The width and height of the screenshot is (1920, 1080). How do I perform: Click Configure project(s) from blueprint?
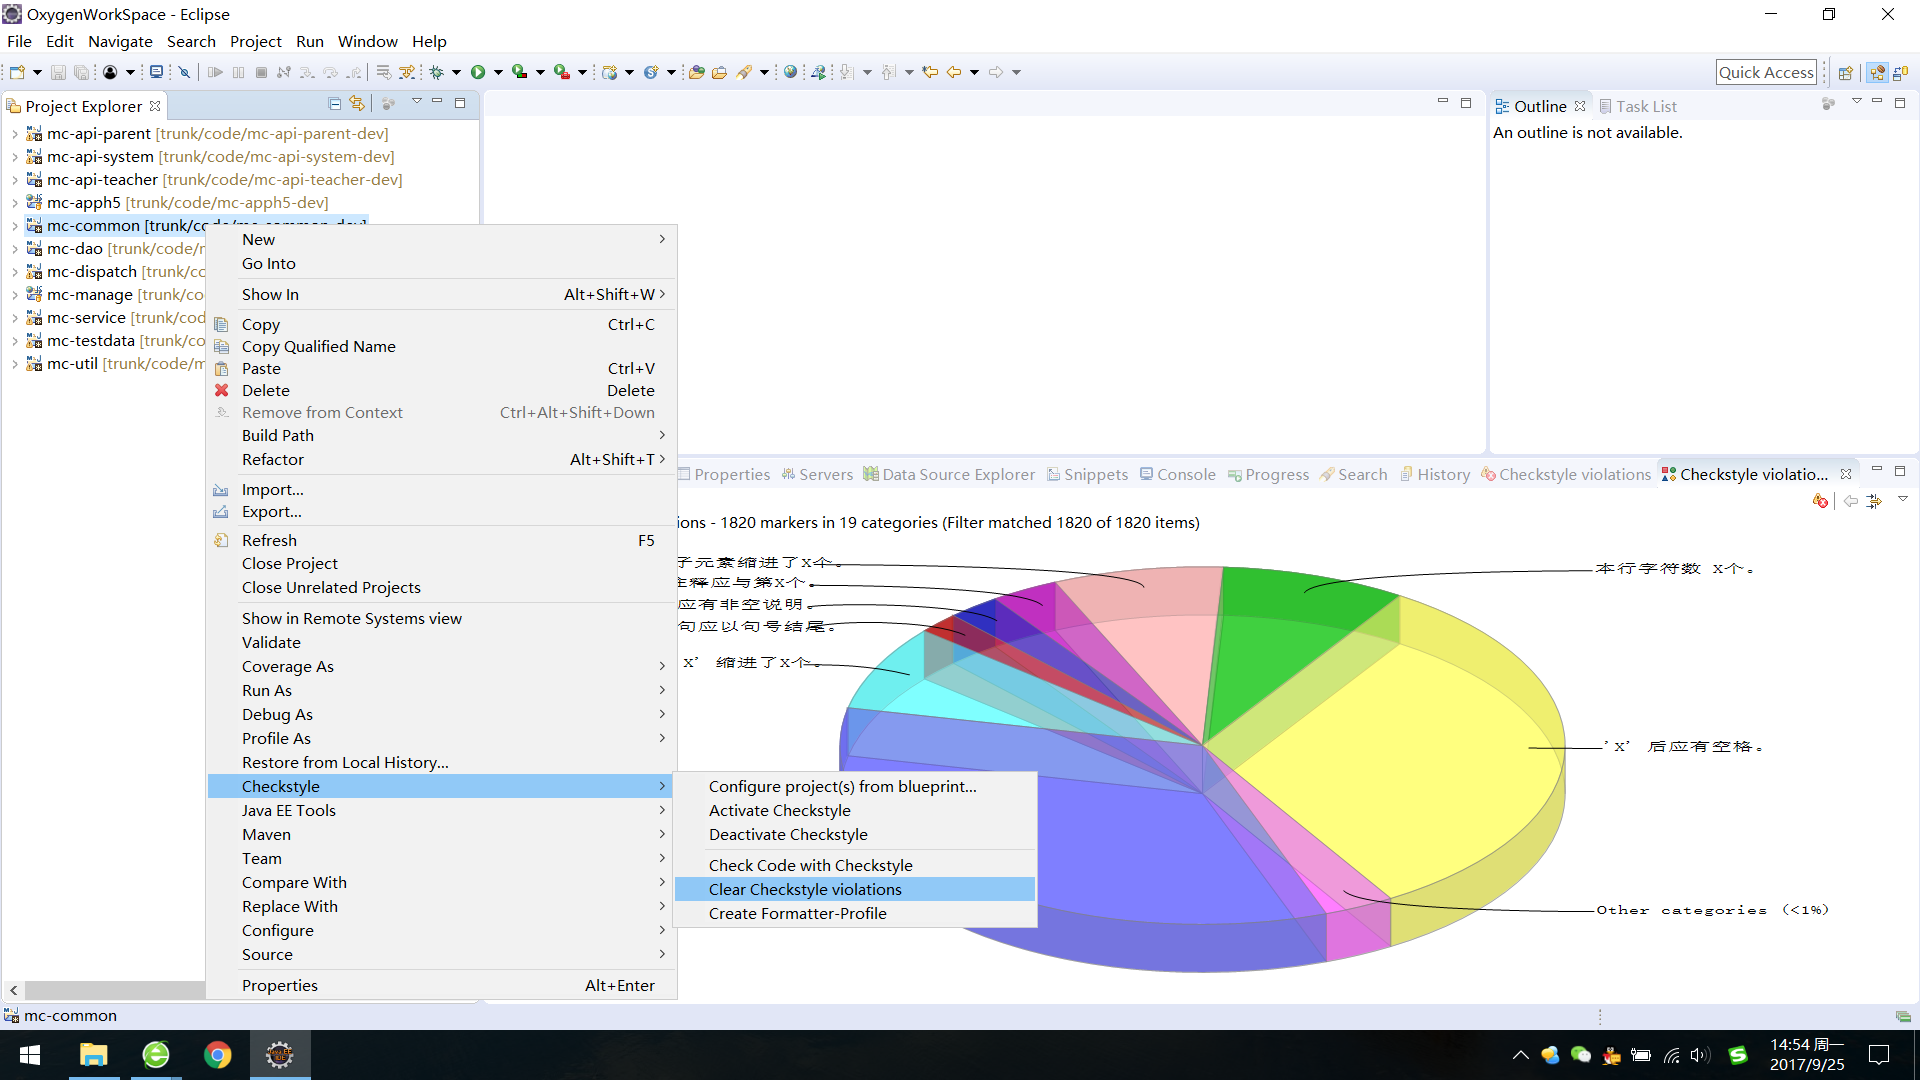pos(855,786)
